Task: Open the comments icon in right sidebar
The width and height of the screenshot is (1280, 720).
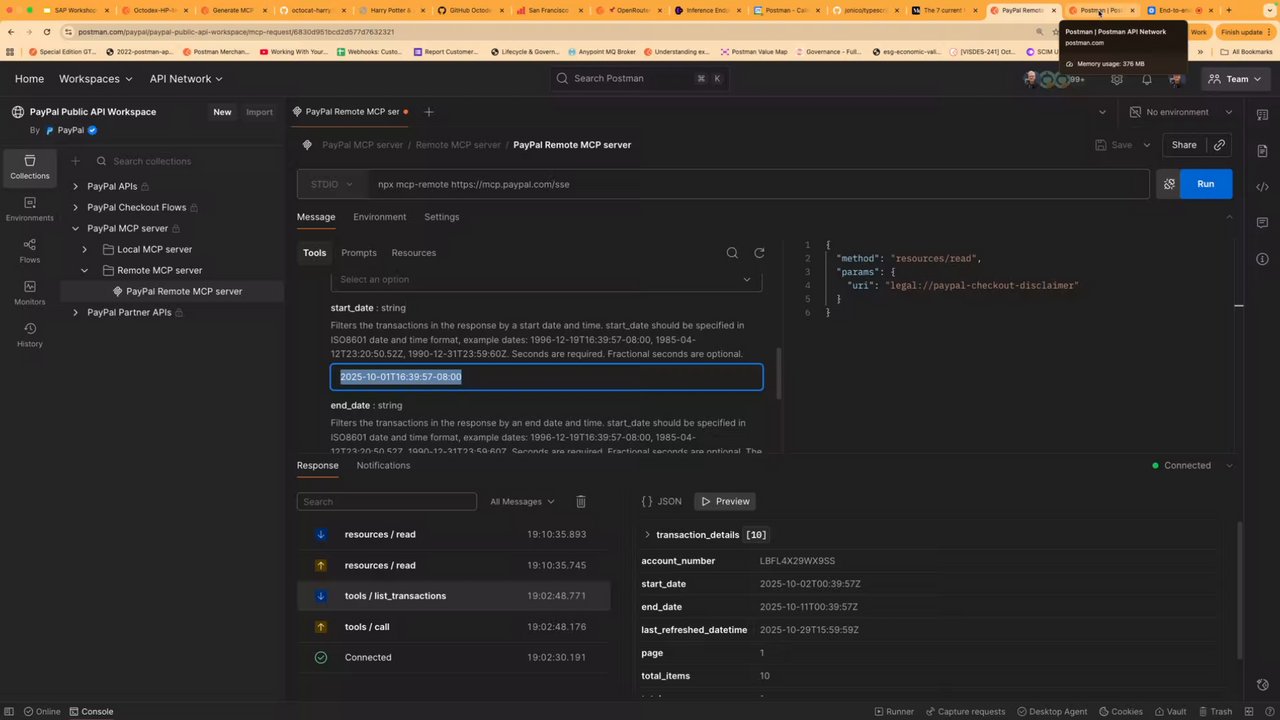Action: click(x=1262, y=223)
